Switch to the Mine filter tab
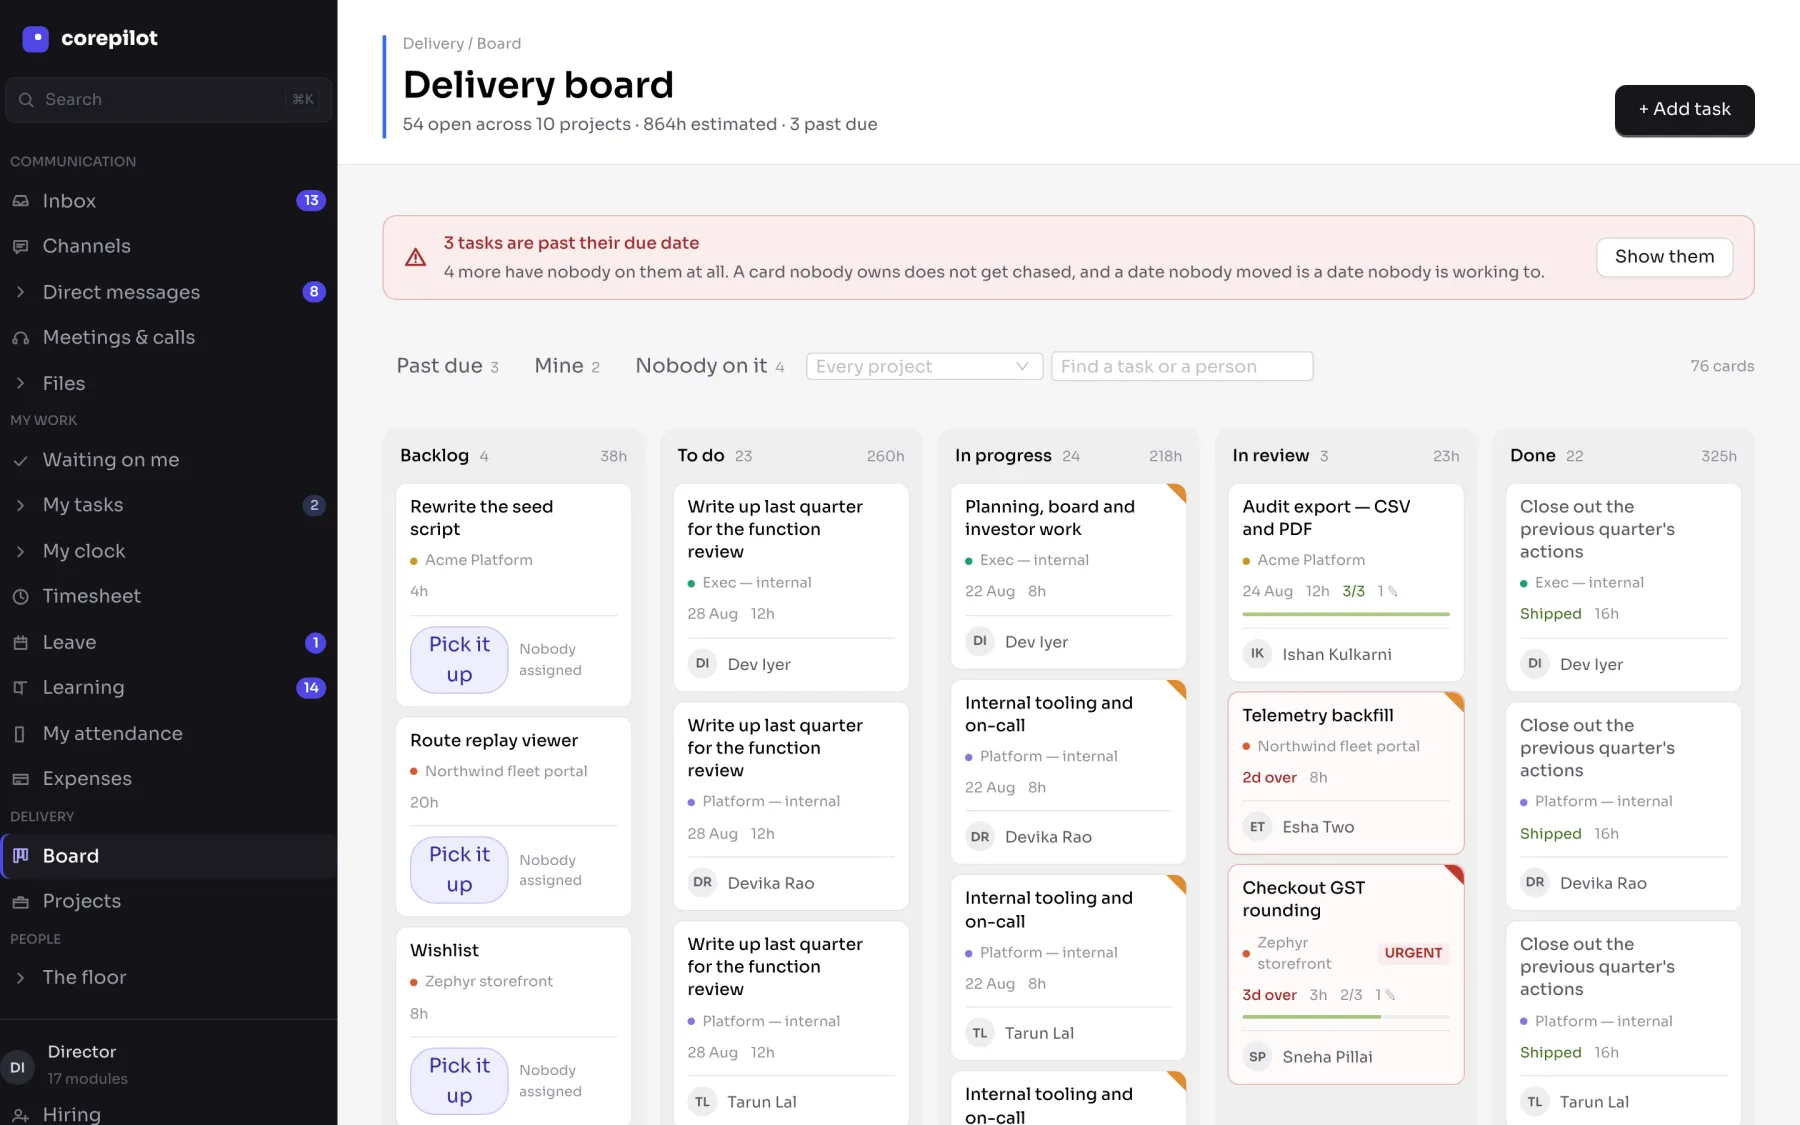 [x=567, y=366]
